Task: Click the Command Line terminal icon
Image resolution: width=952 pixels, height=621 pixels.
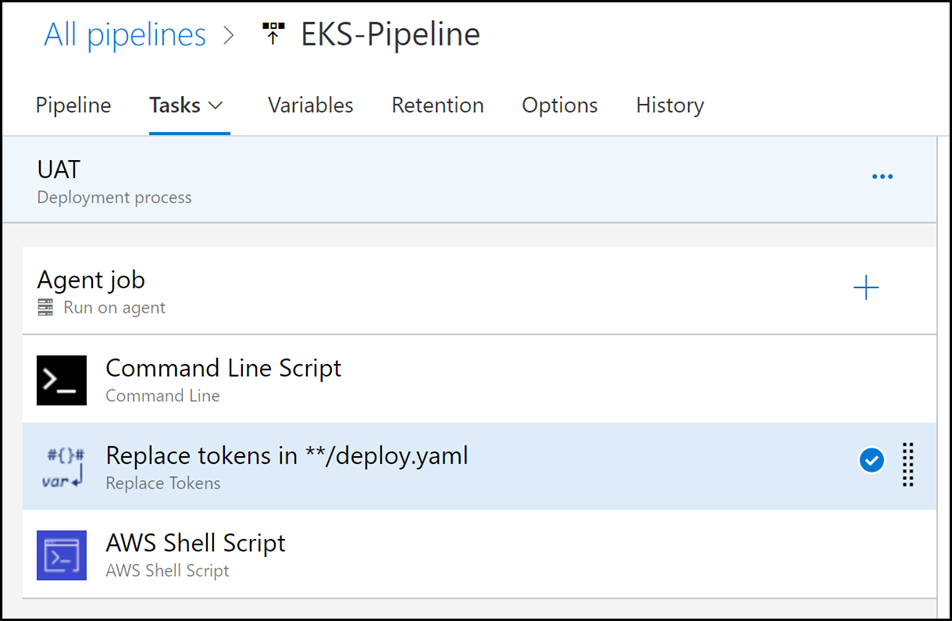Action: [61, 380]
